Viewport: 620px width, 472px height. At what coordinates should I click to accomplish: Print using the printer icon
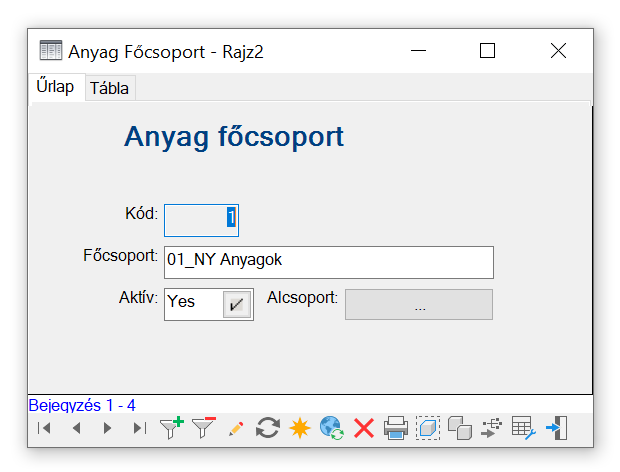pos(396,428)
